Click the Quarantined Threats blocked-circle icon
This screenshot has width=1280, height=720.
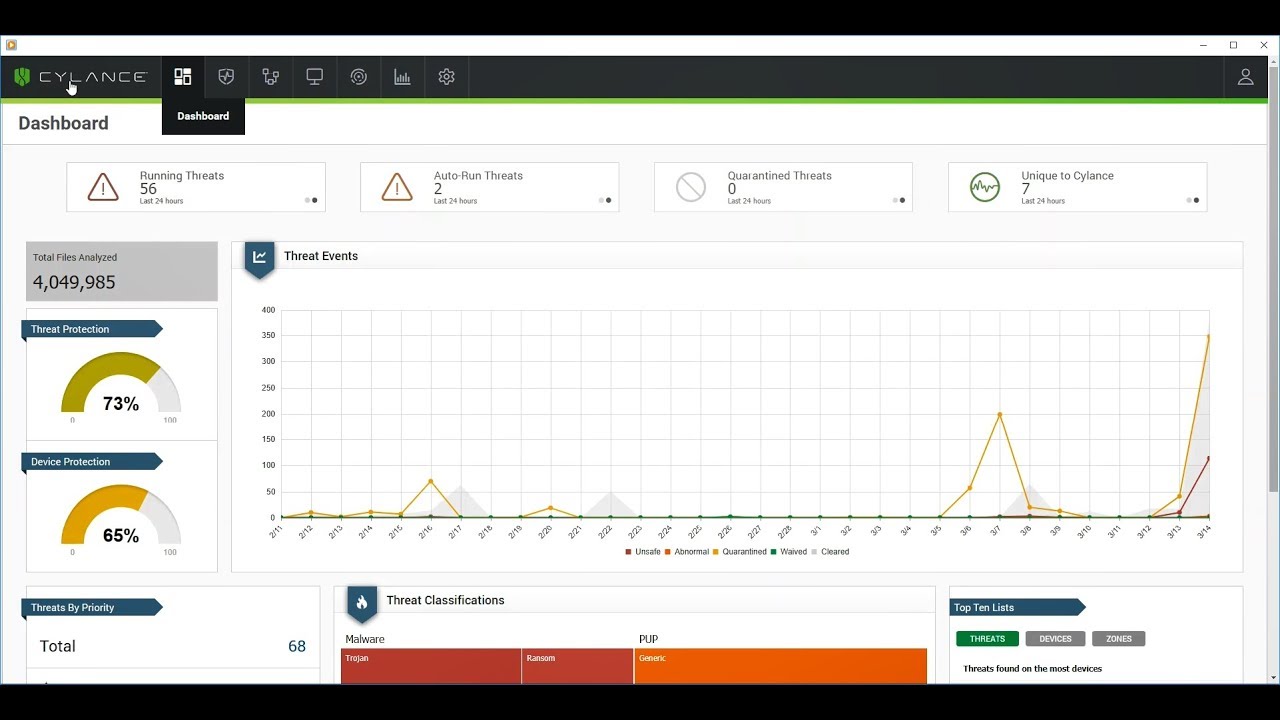(691, 187)
